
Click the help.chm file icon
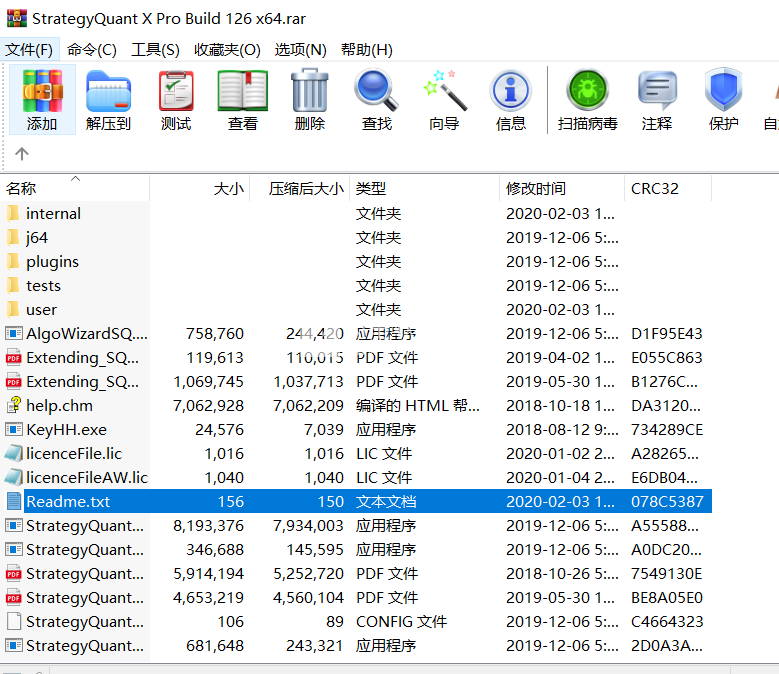[x=14, y=405]
